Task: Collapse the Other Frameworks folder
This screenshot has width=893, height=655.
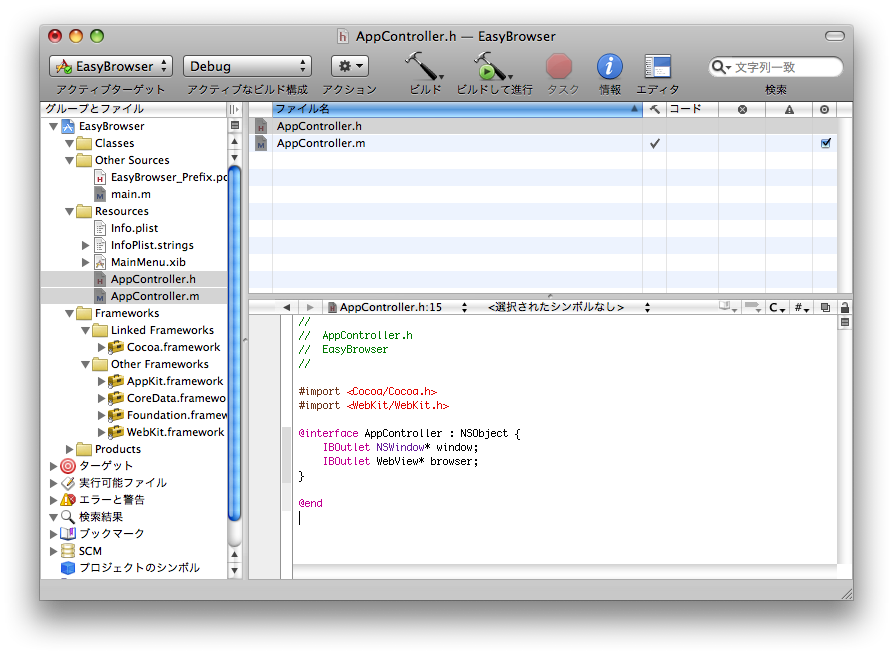Action: tap(85, 364)
